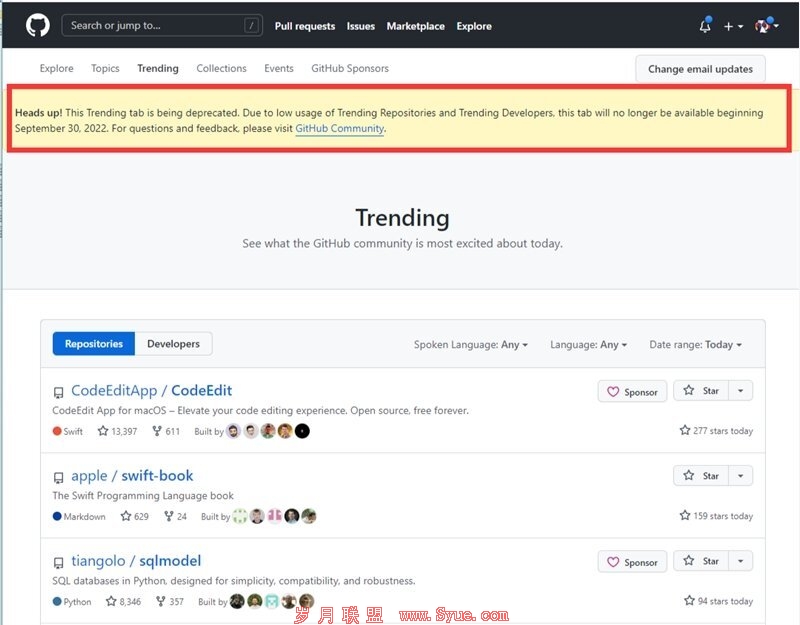
Task: Star the CodeEdit repository
Action: point(701,391)
